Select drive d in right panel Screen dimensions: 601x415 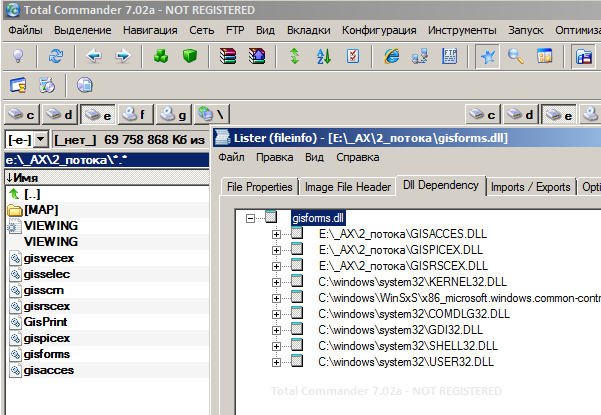(x=521, y=114)
